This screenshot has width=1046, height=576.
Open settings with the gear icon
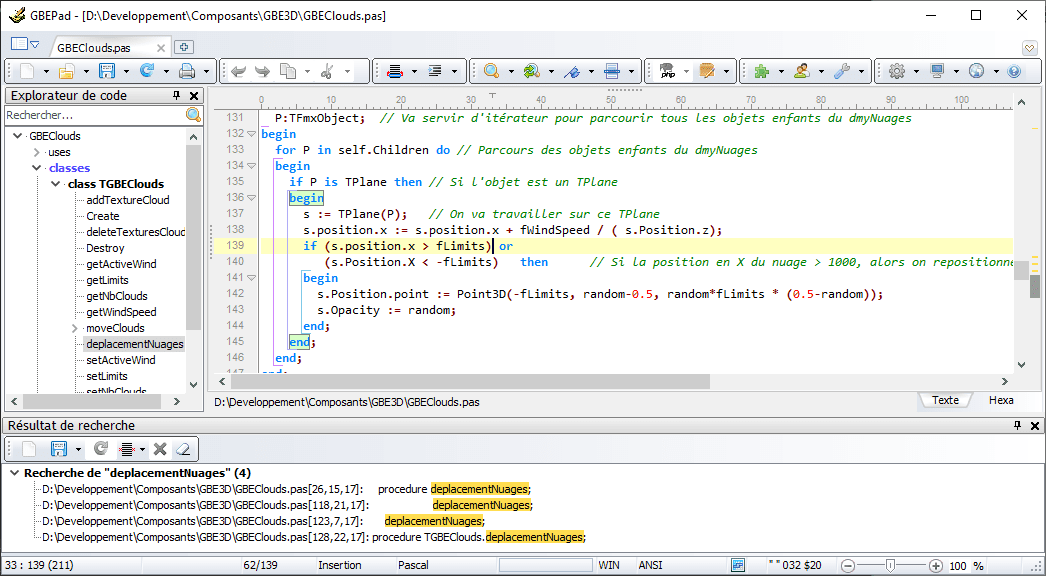(x=897, y=71)
